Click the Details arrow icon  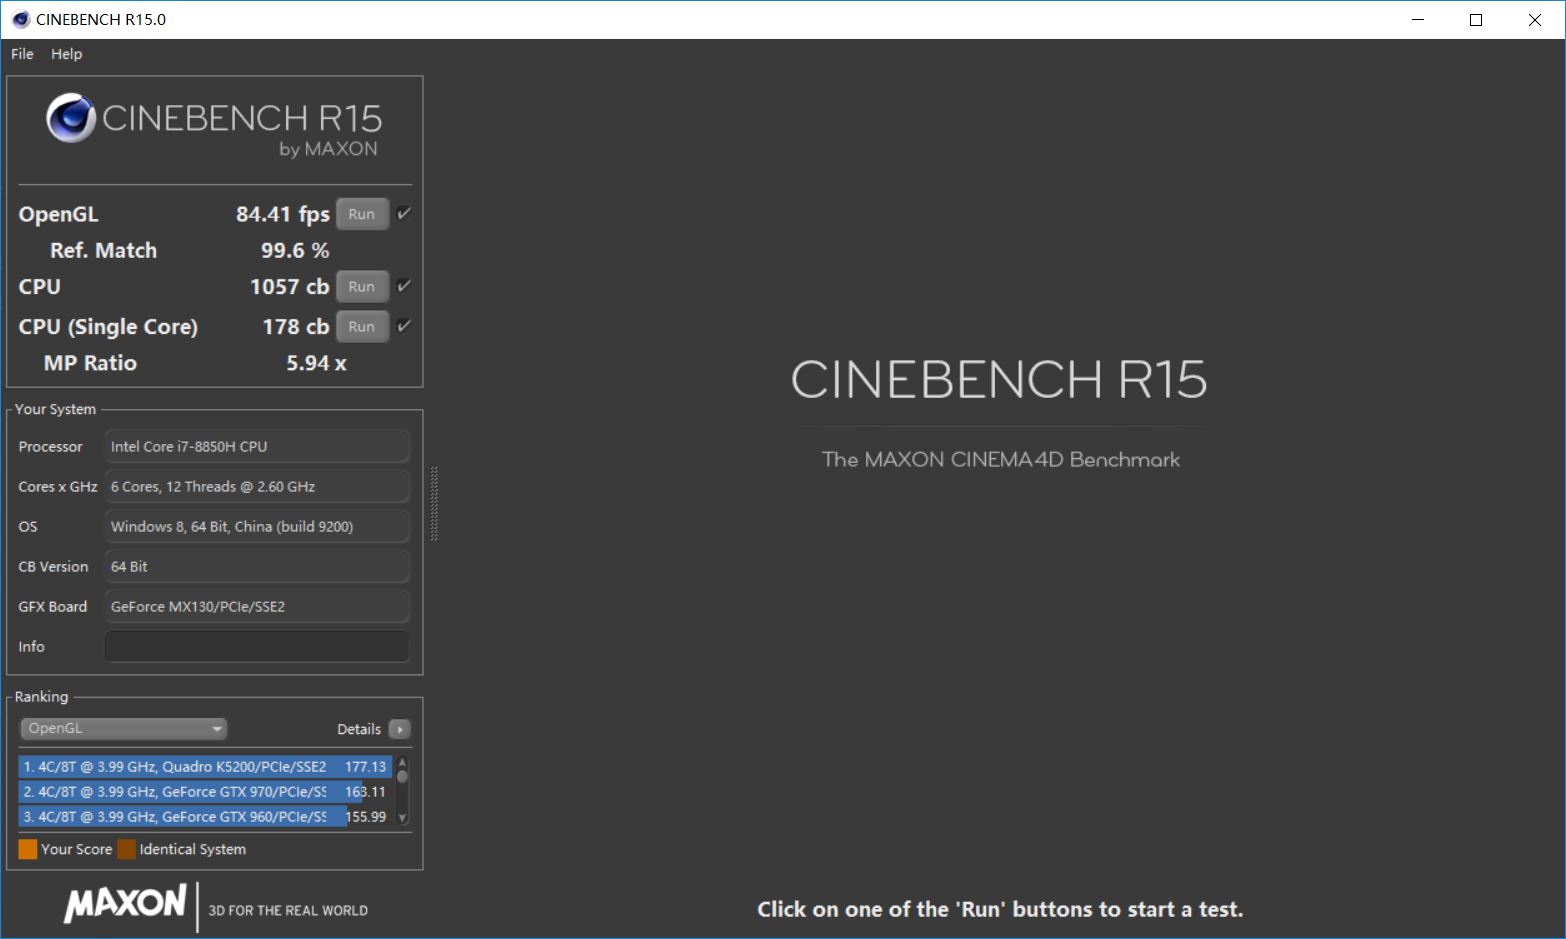400,729
